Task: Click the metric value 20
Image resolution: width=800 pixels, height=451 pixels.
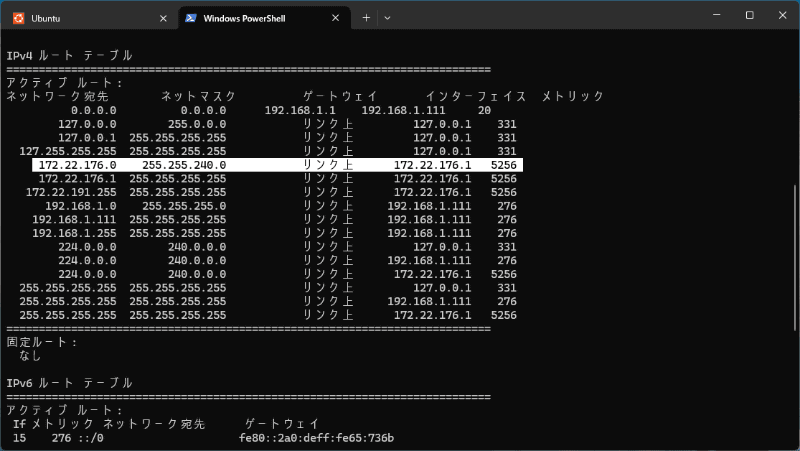Action: click(484, 110)
